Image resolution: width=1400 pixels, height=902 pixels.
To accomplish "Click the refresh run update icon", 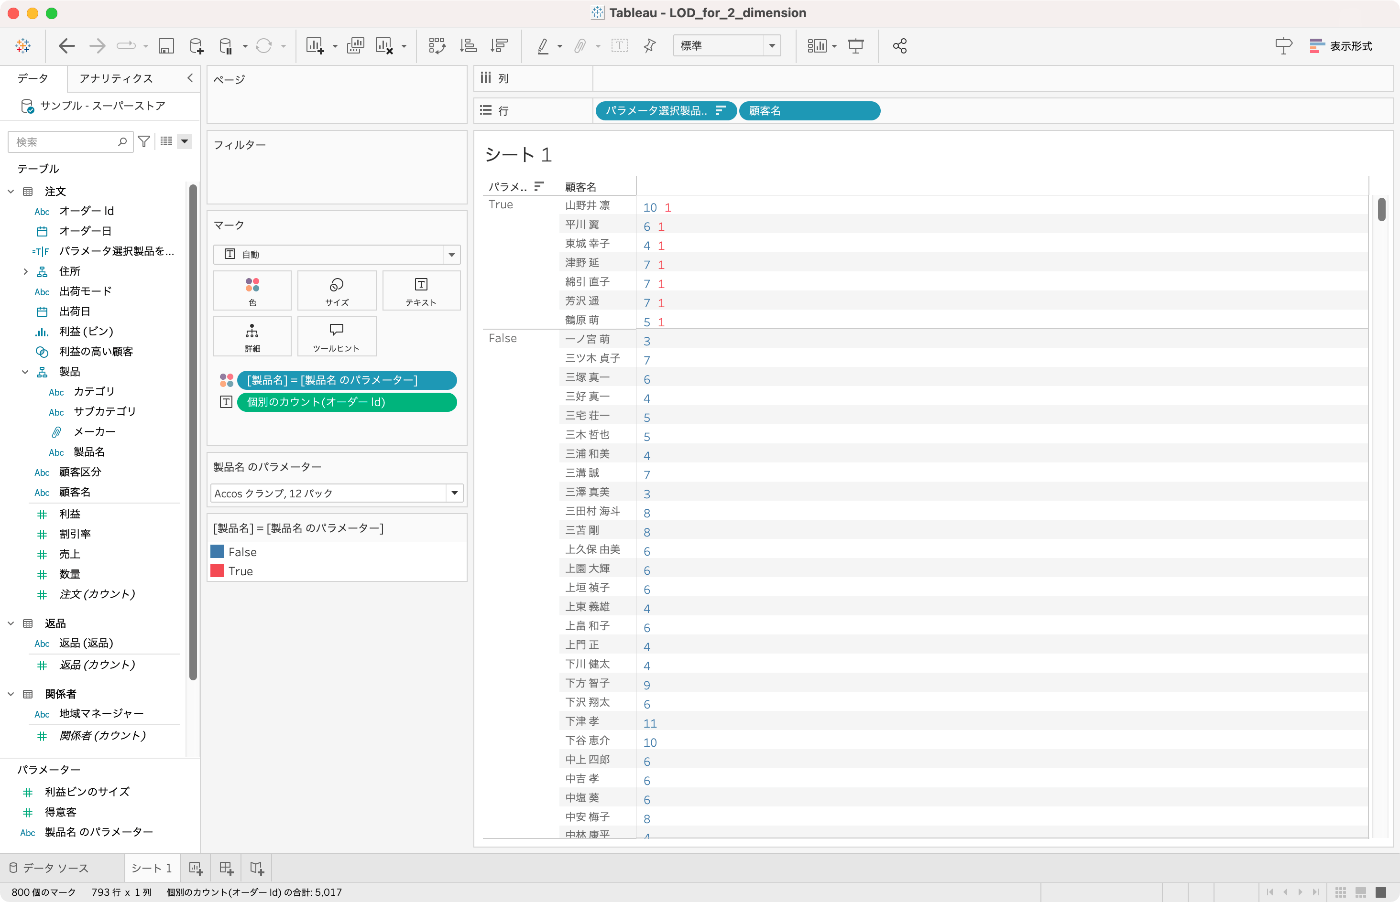I will tap(264, 46).
